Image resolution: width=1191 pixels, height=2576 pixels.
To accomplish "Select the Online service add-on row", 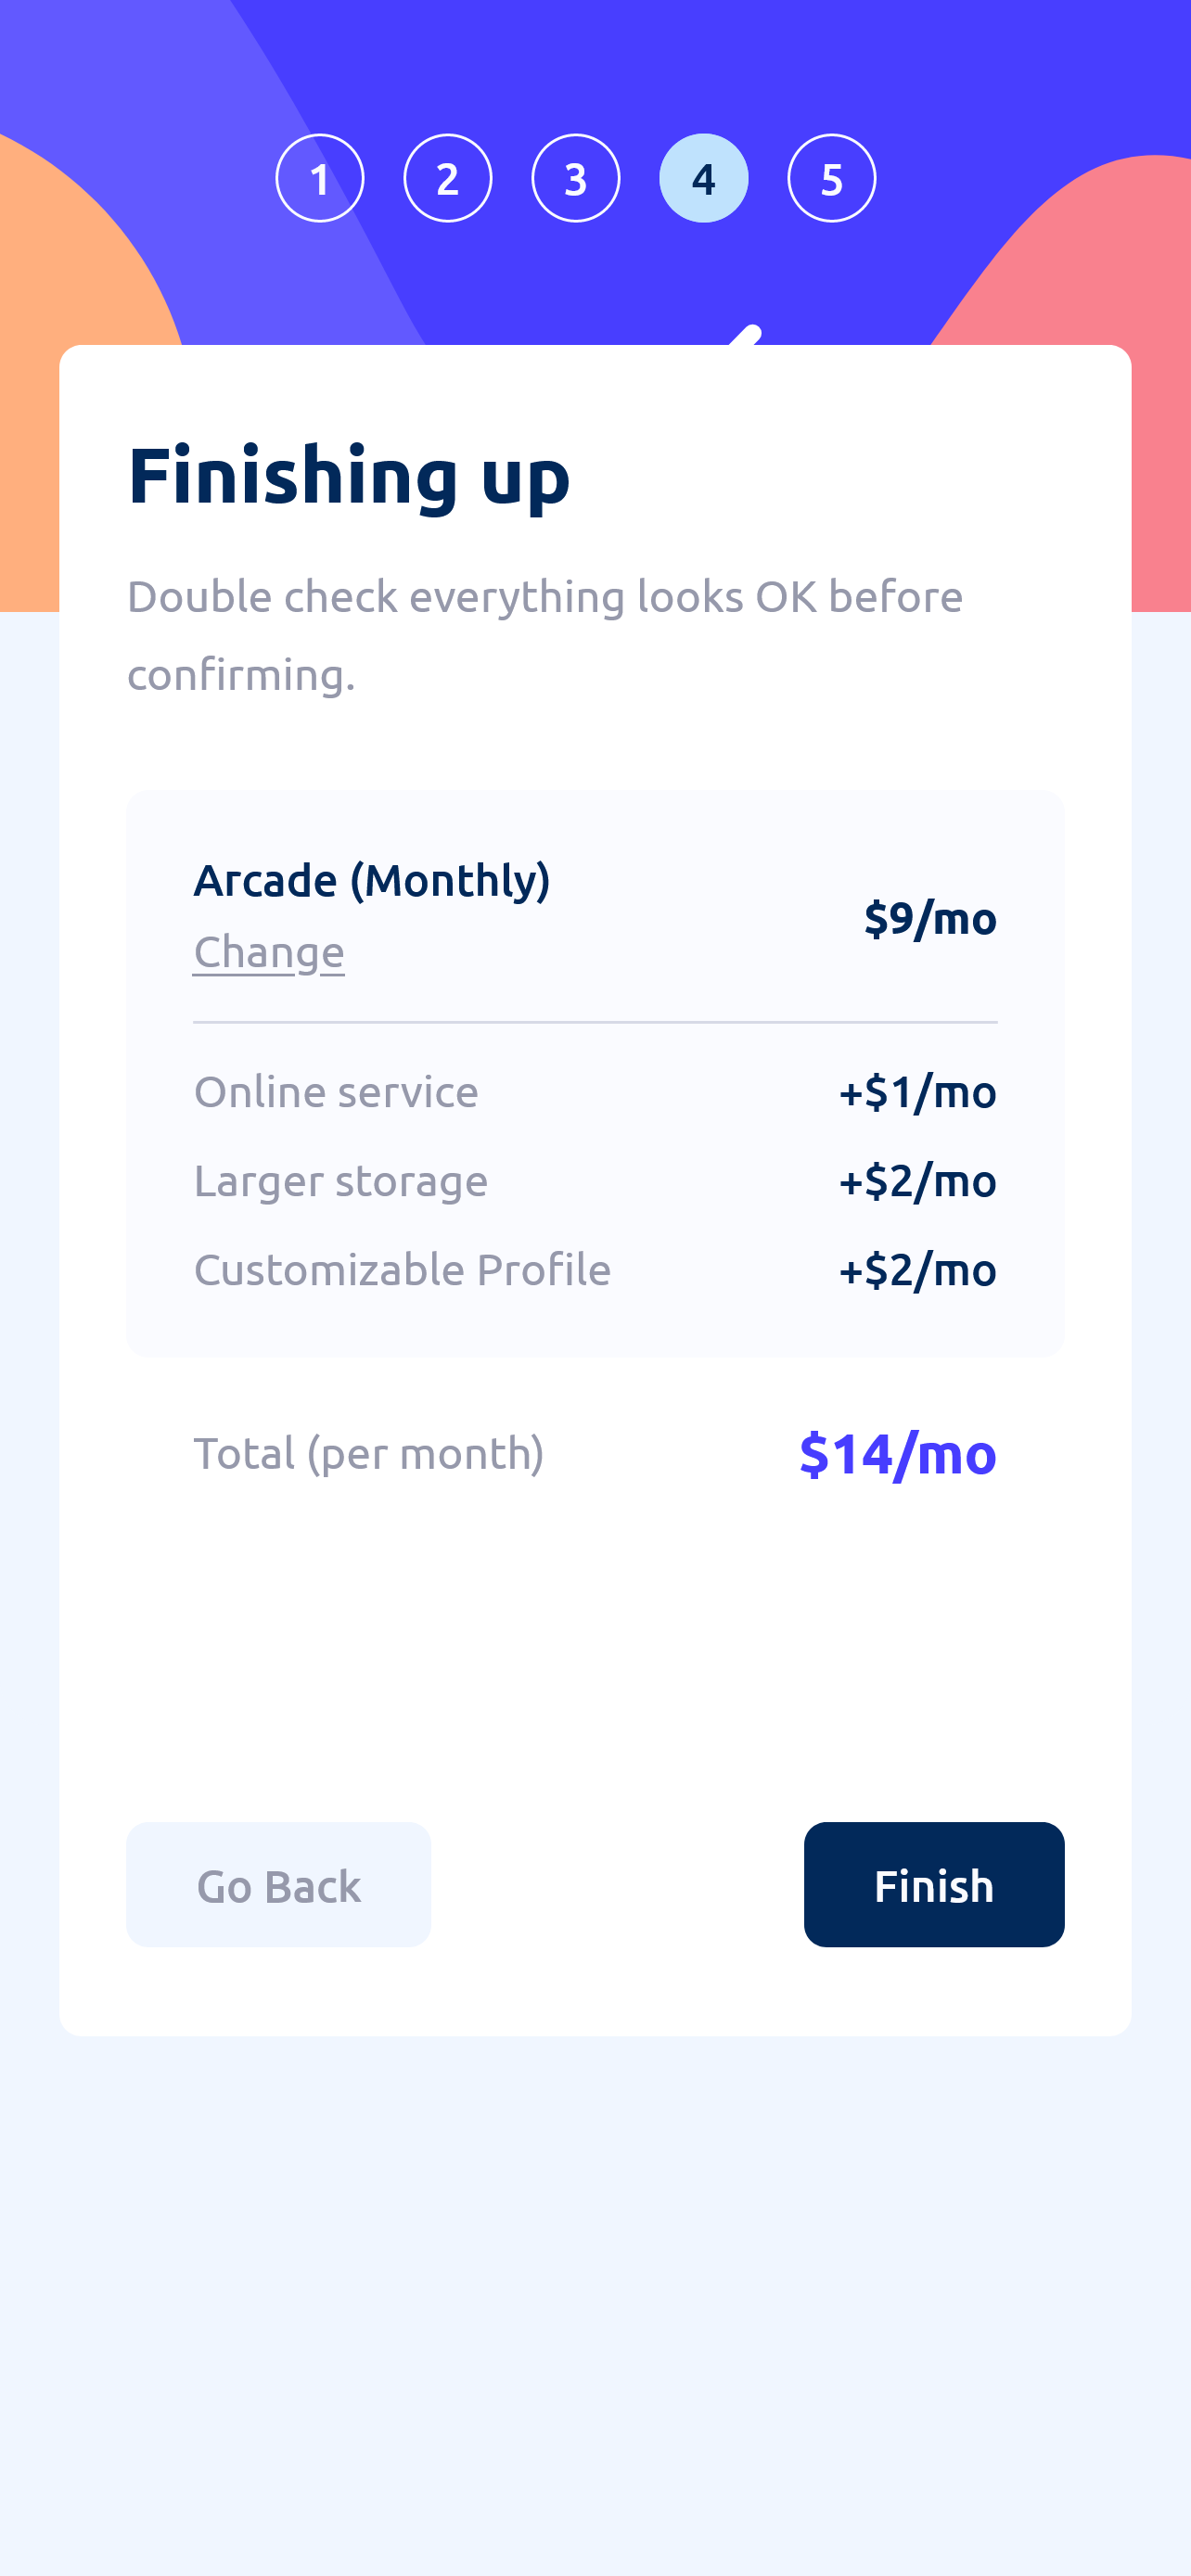I will [595, 1092].
